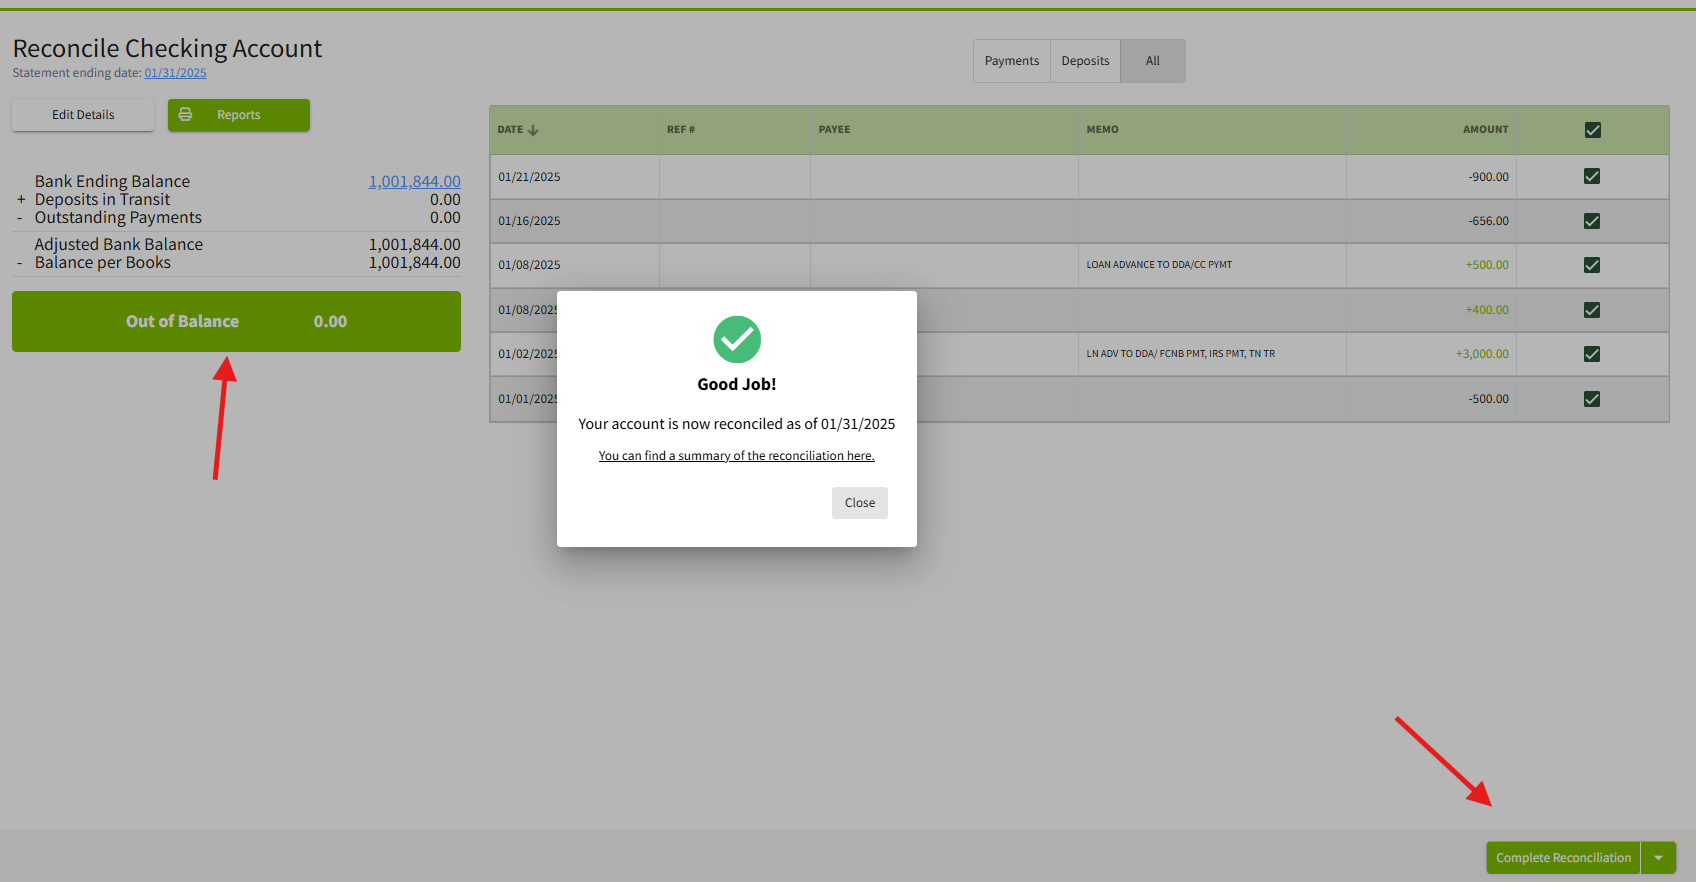The image size is (1696, 882).
Task: Click the DATE column sort arrow
Action: click(533, 130)
